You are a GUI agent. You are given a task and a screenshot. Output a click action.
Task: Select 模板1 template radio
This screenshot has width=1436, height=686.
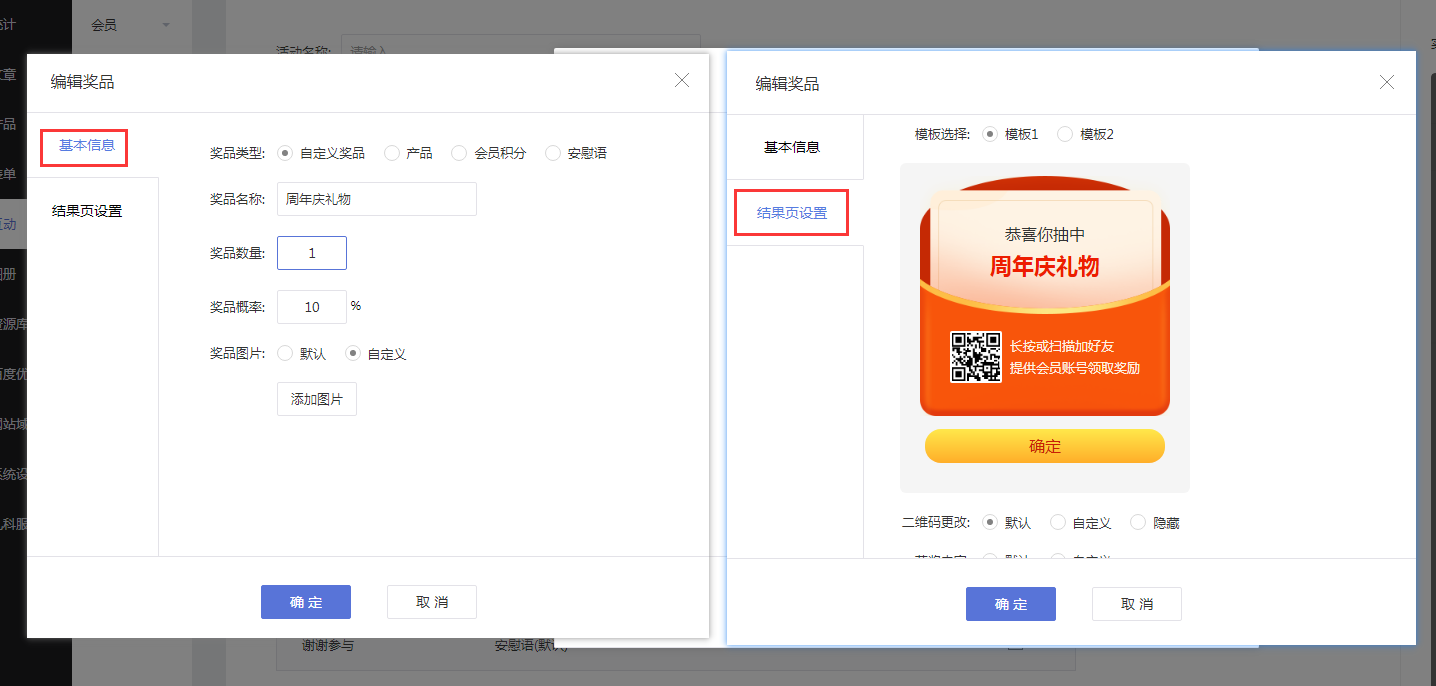coord(990,133)
